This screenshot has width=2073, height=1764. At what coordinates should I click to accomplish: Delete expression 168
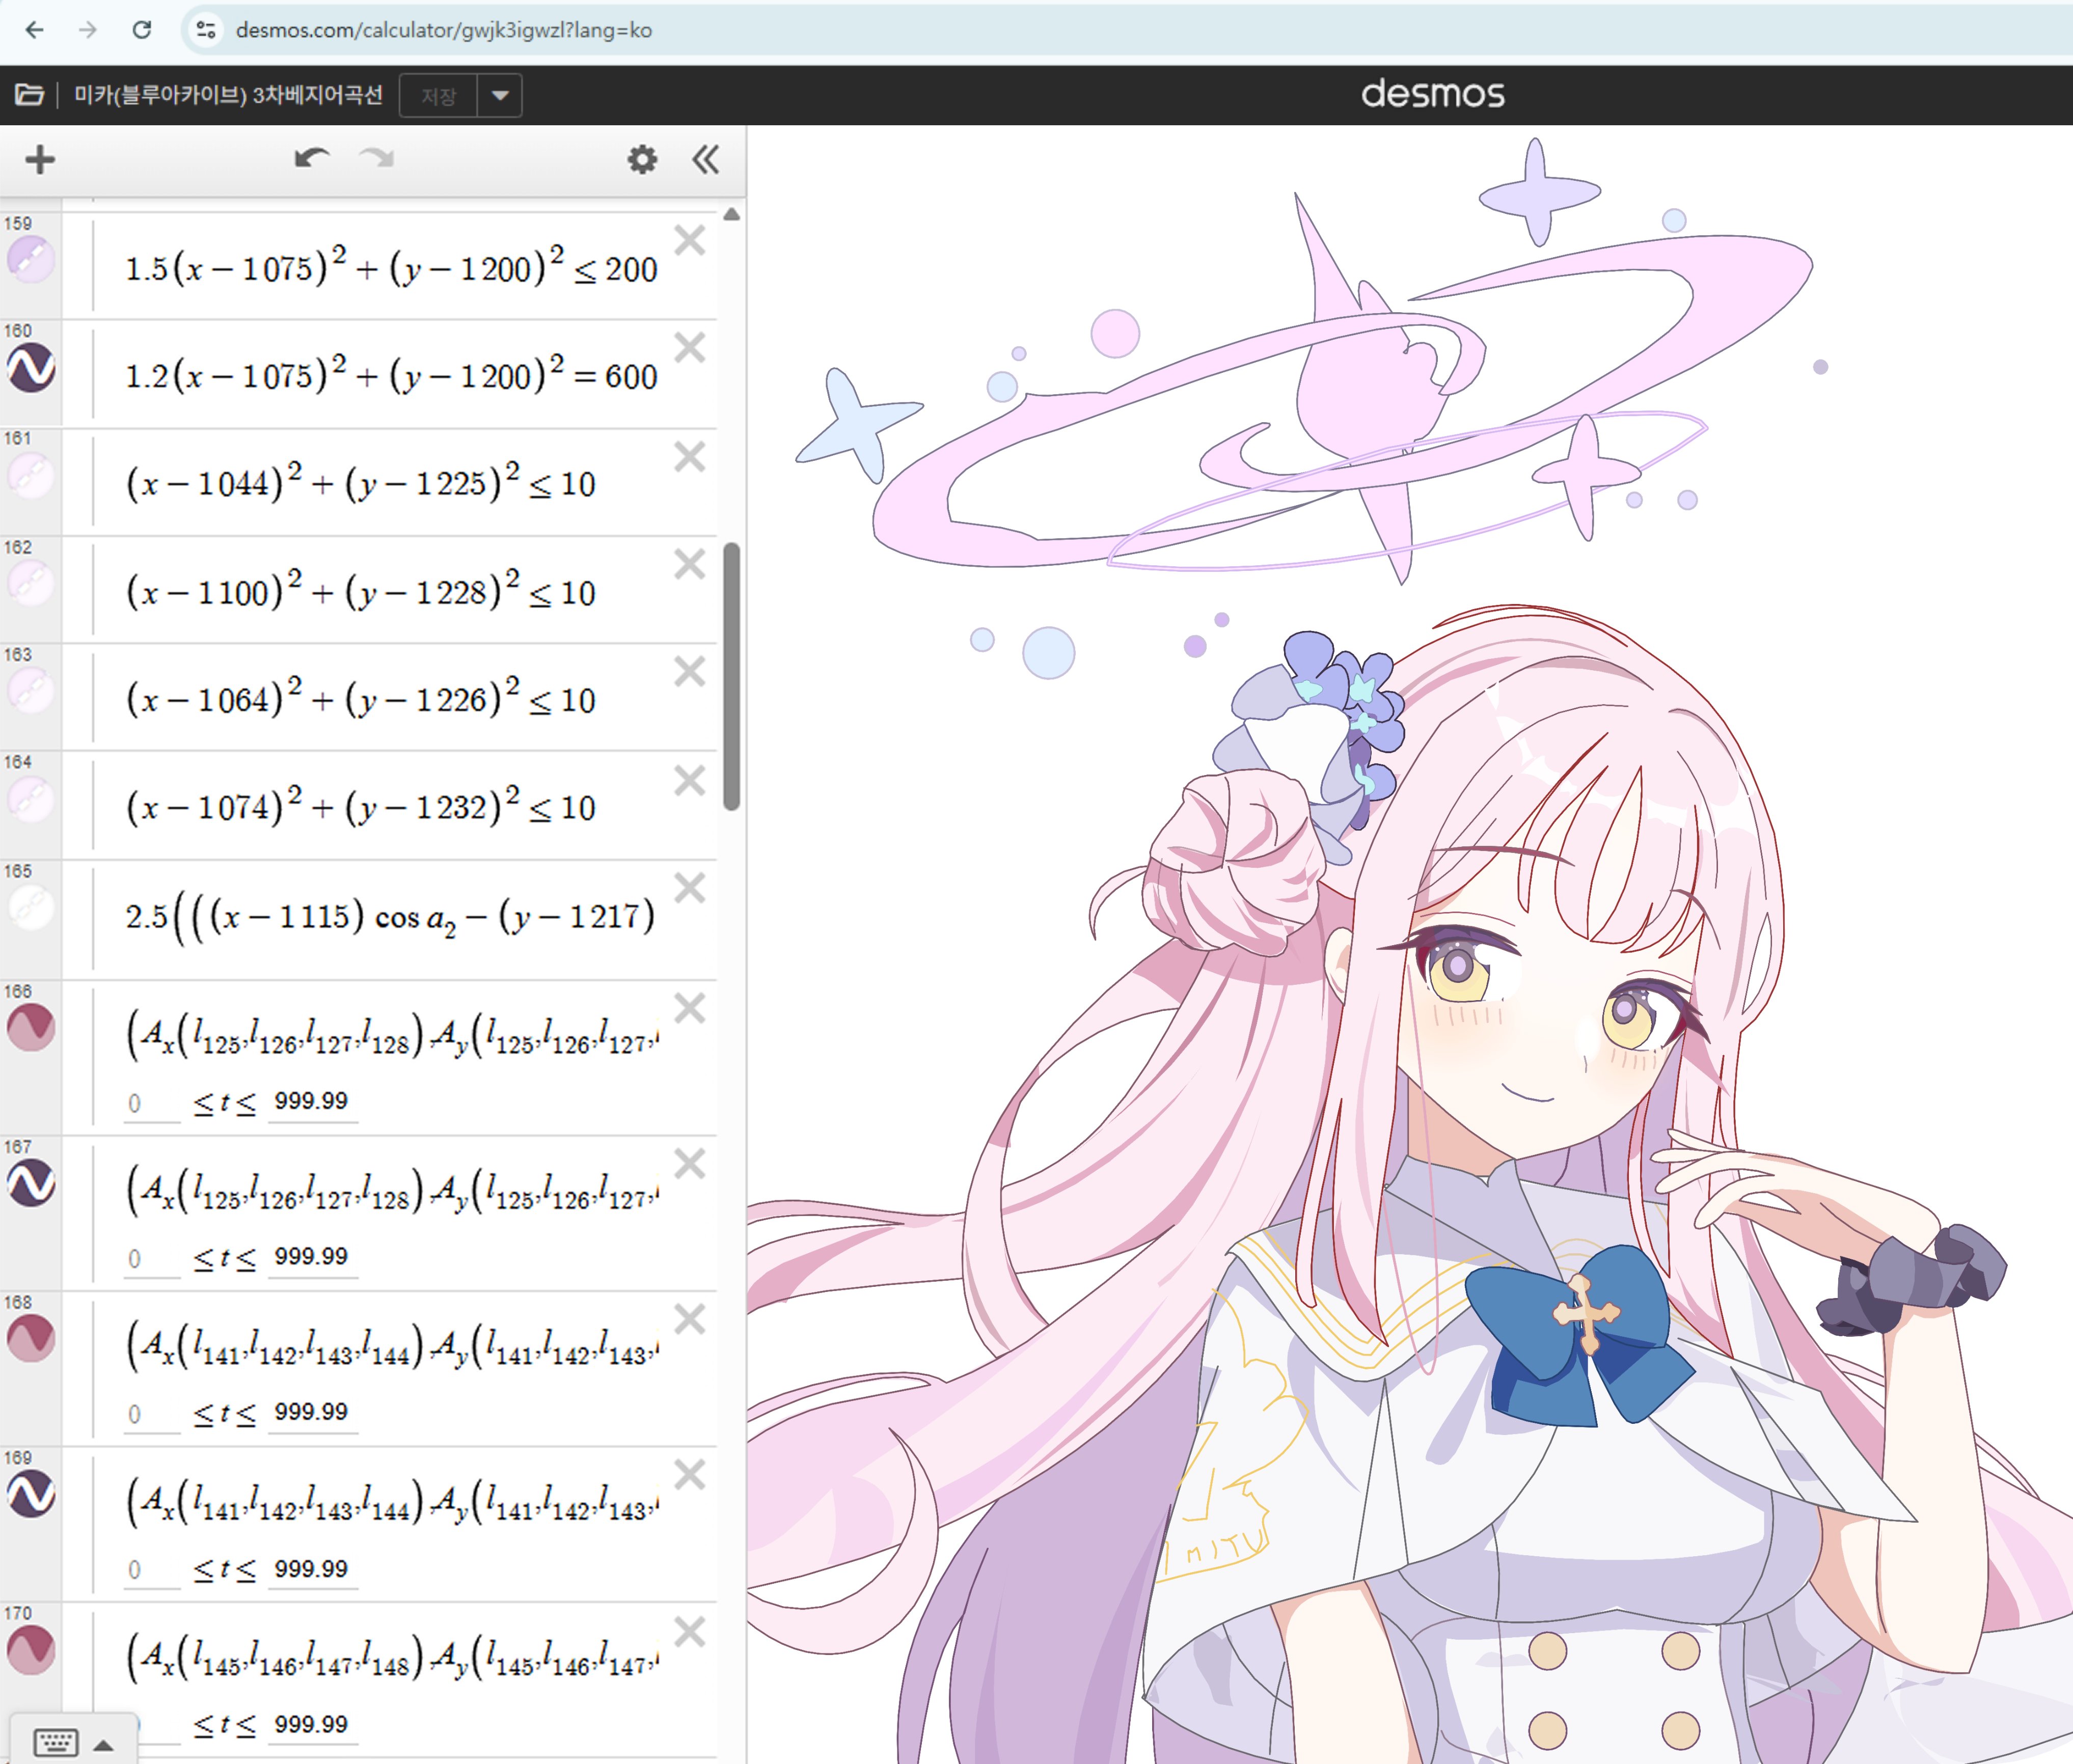[690, 1319]
